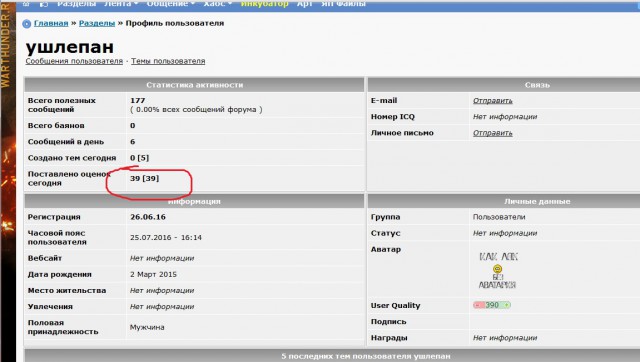The image size is (640, 362).
Task: Click the ratings today value 39 [39]
Action: (144, 178)
